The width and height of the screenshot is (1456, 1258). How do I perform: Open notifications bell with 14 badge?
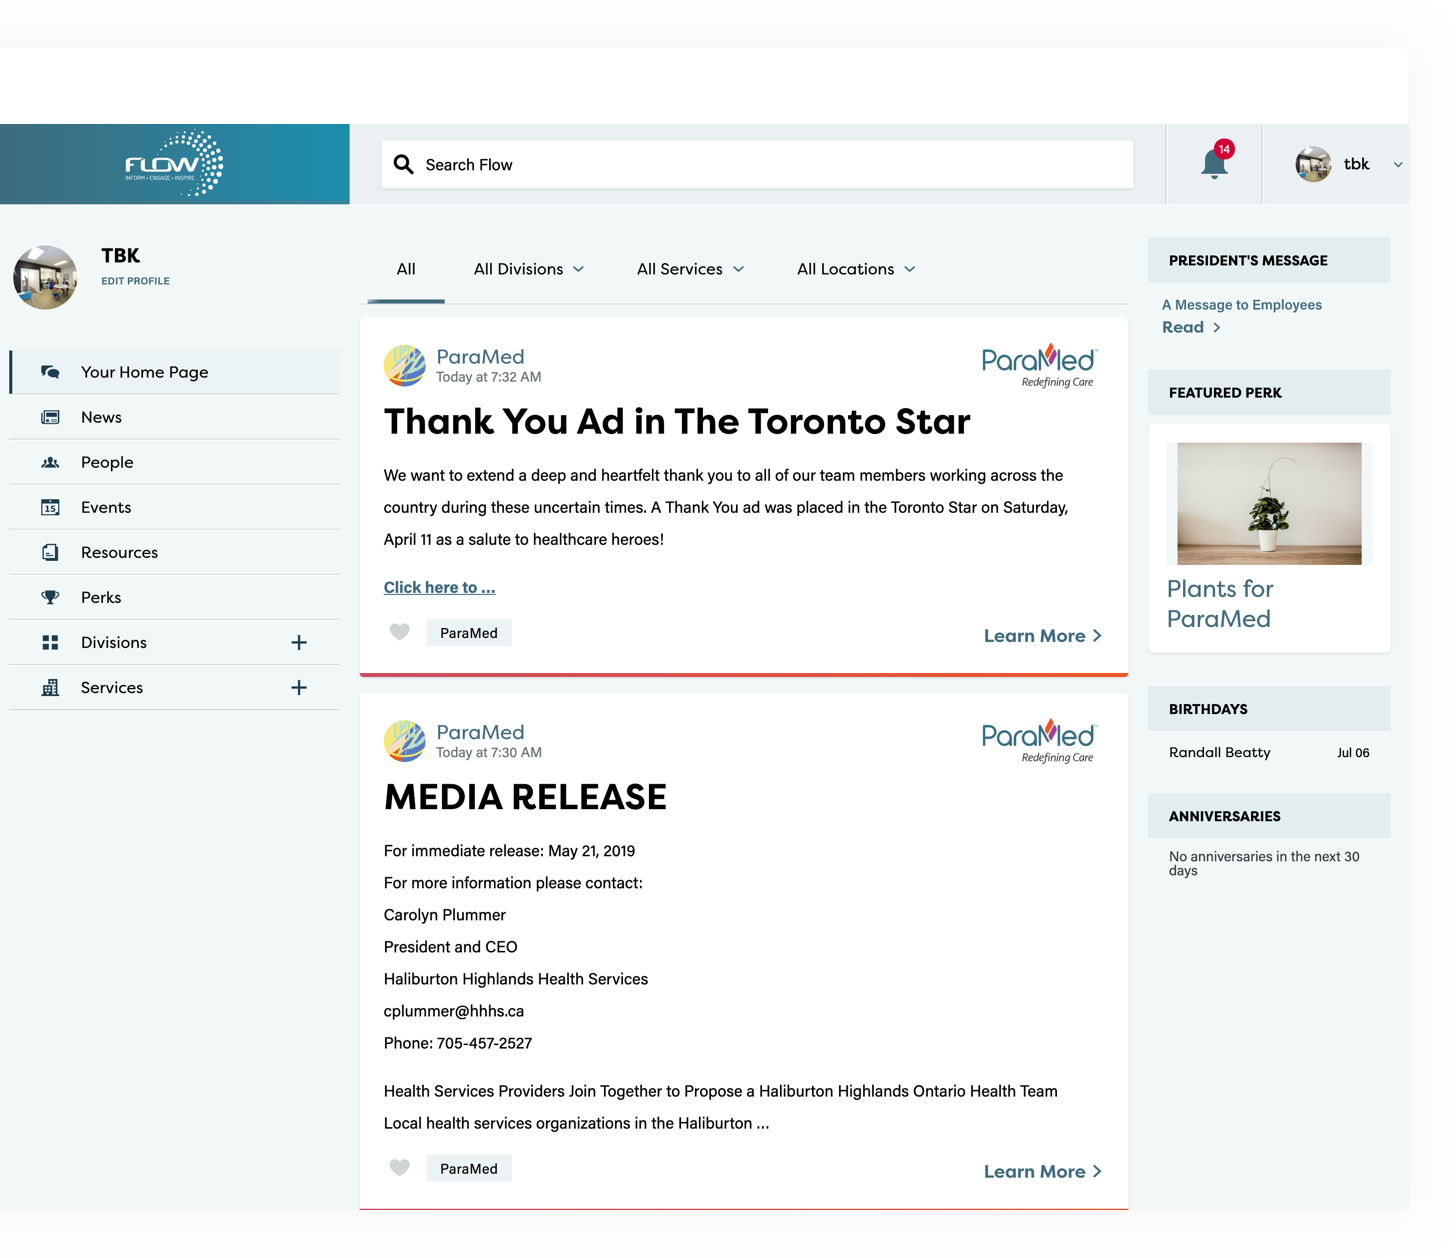[1214, 163]
